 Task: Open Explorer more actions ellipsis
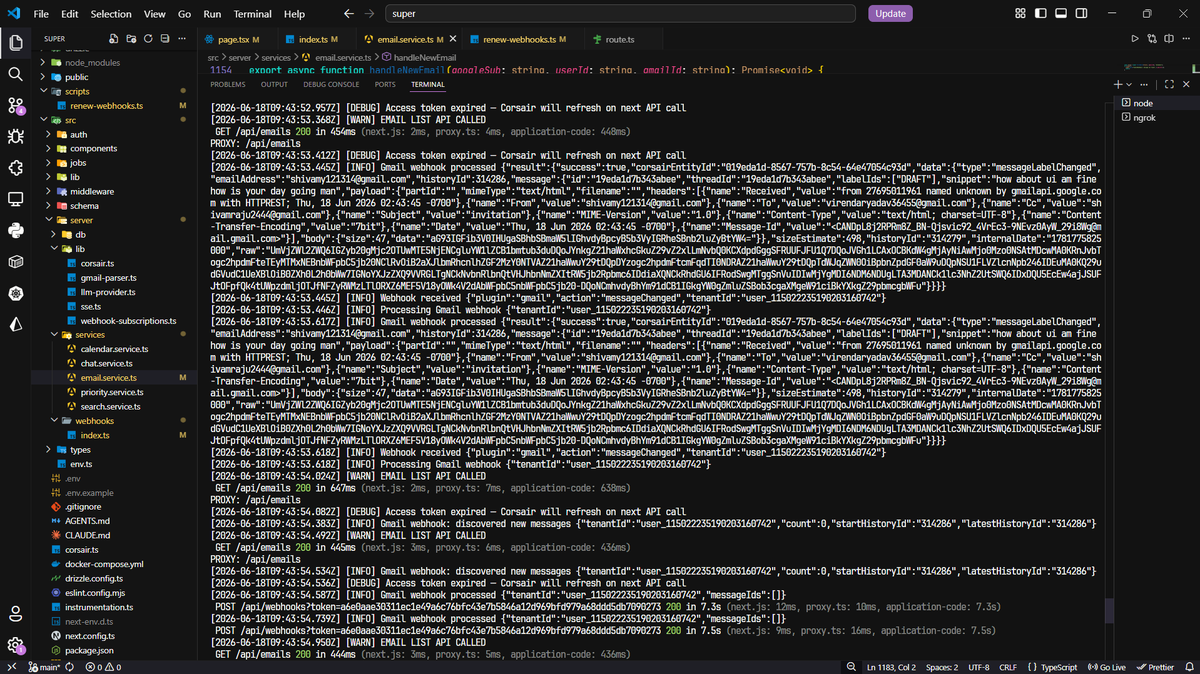pos(182,38)
